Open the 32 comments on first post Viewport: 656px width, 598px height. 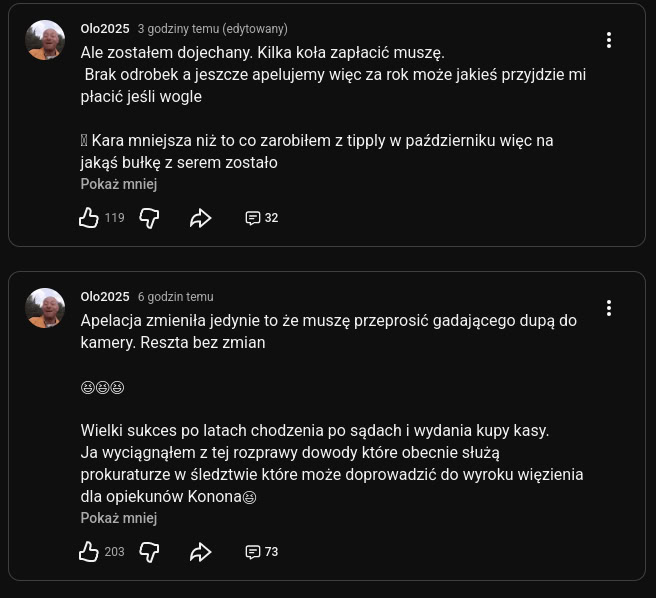click(261, 217)
